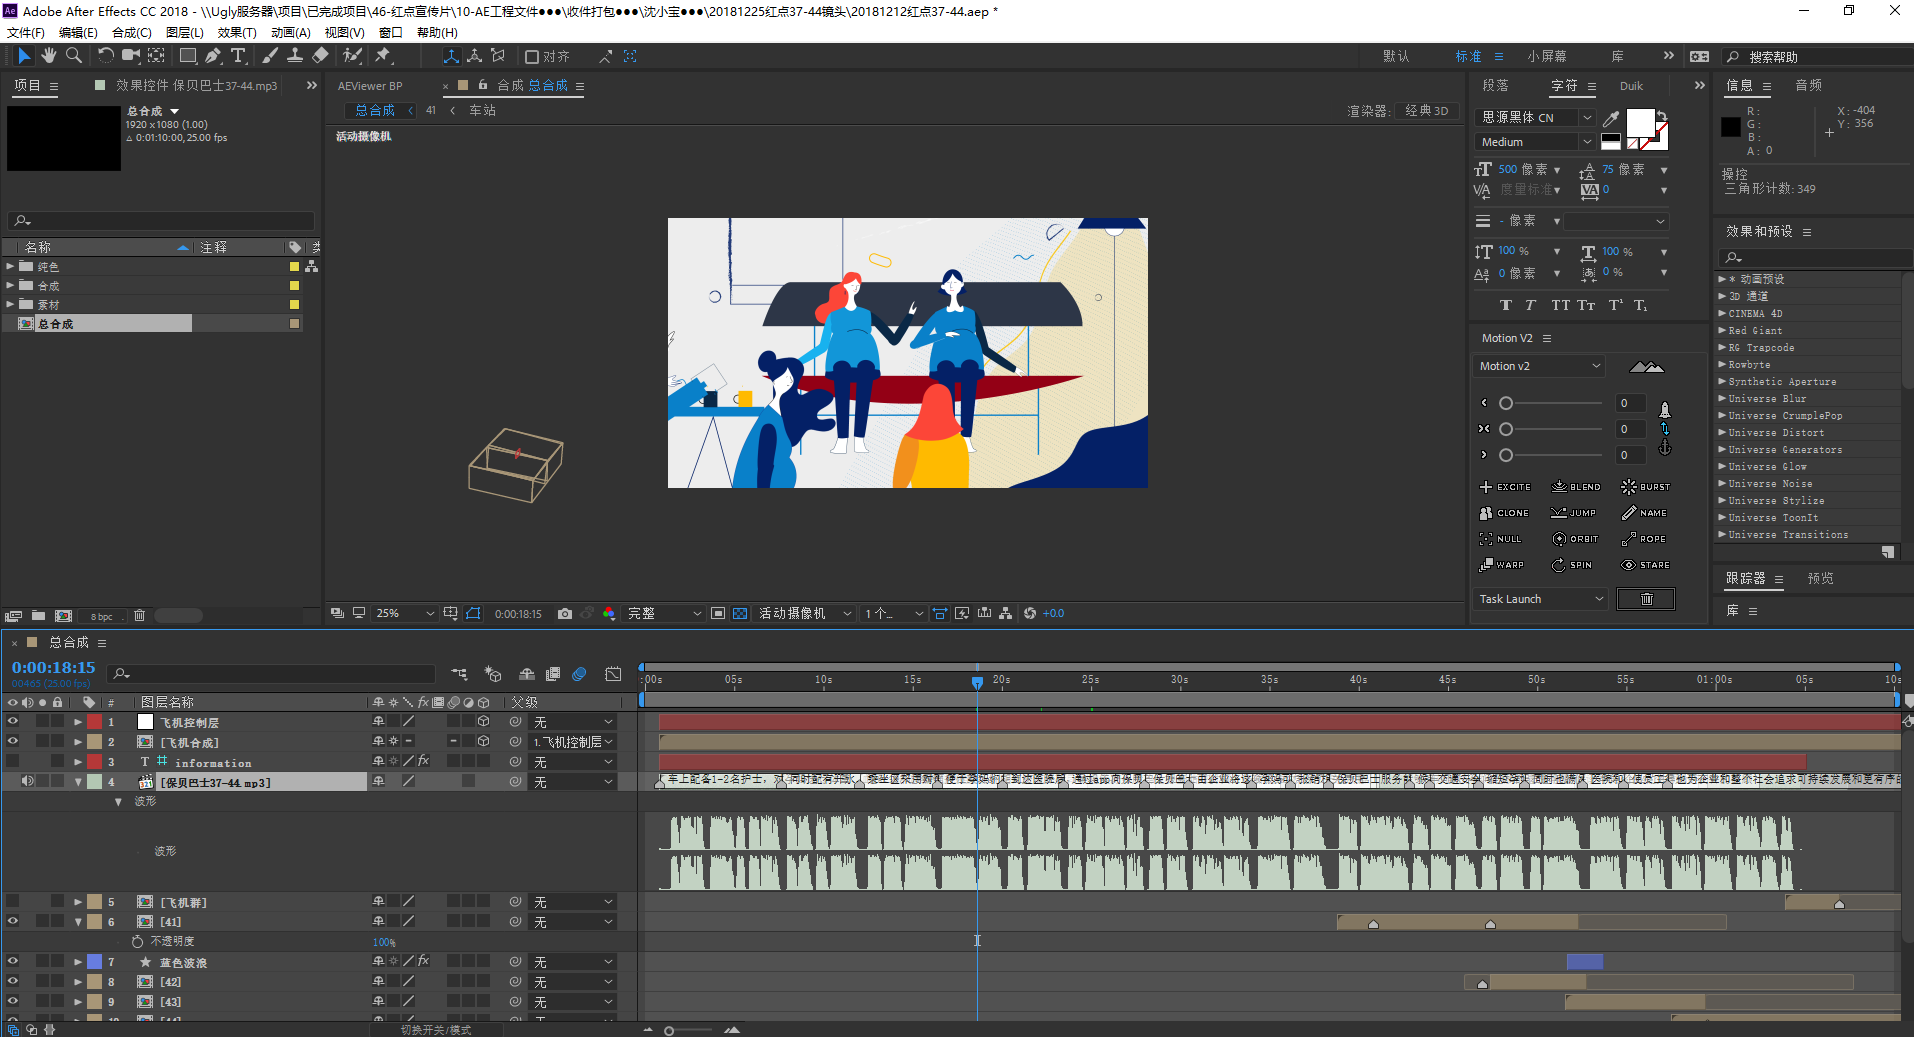
Task: Take snapshot with the camera icon
Action: [565, 614]
